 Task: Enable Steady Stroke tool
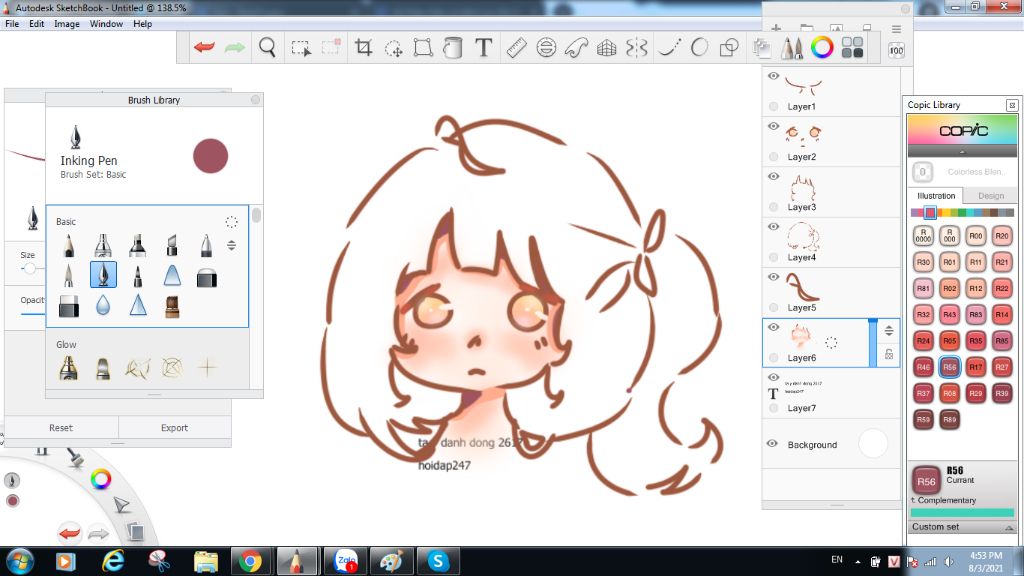click(669, 48)
